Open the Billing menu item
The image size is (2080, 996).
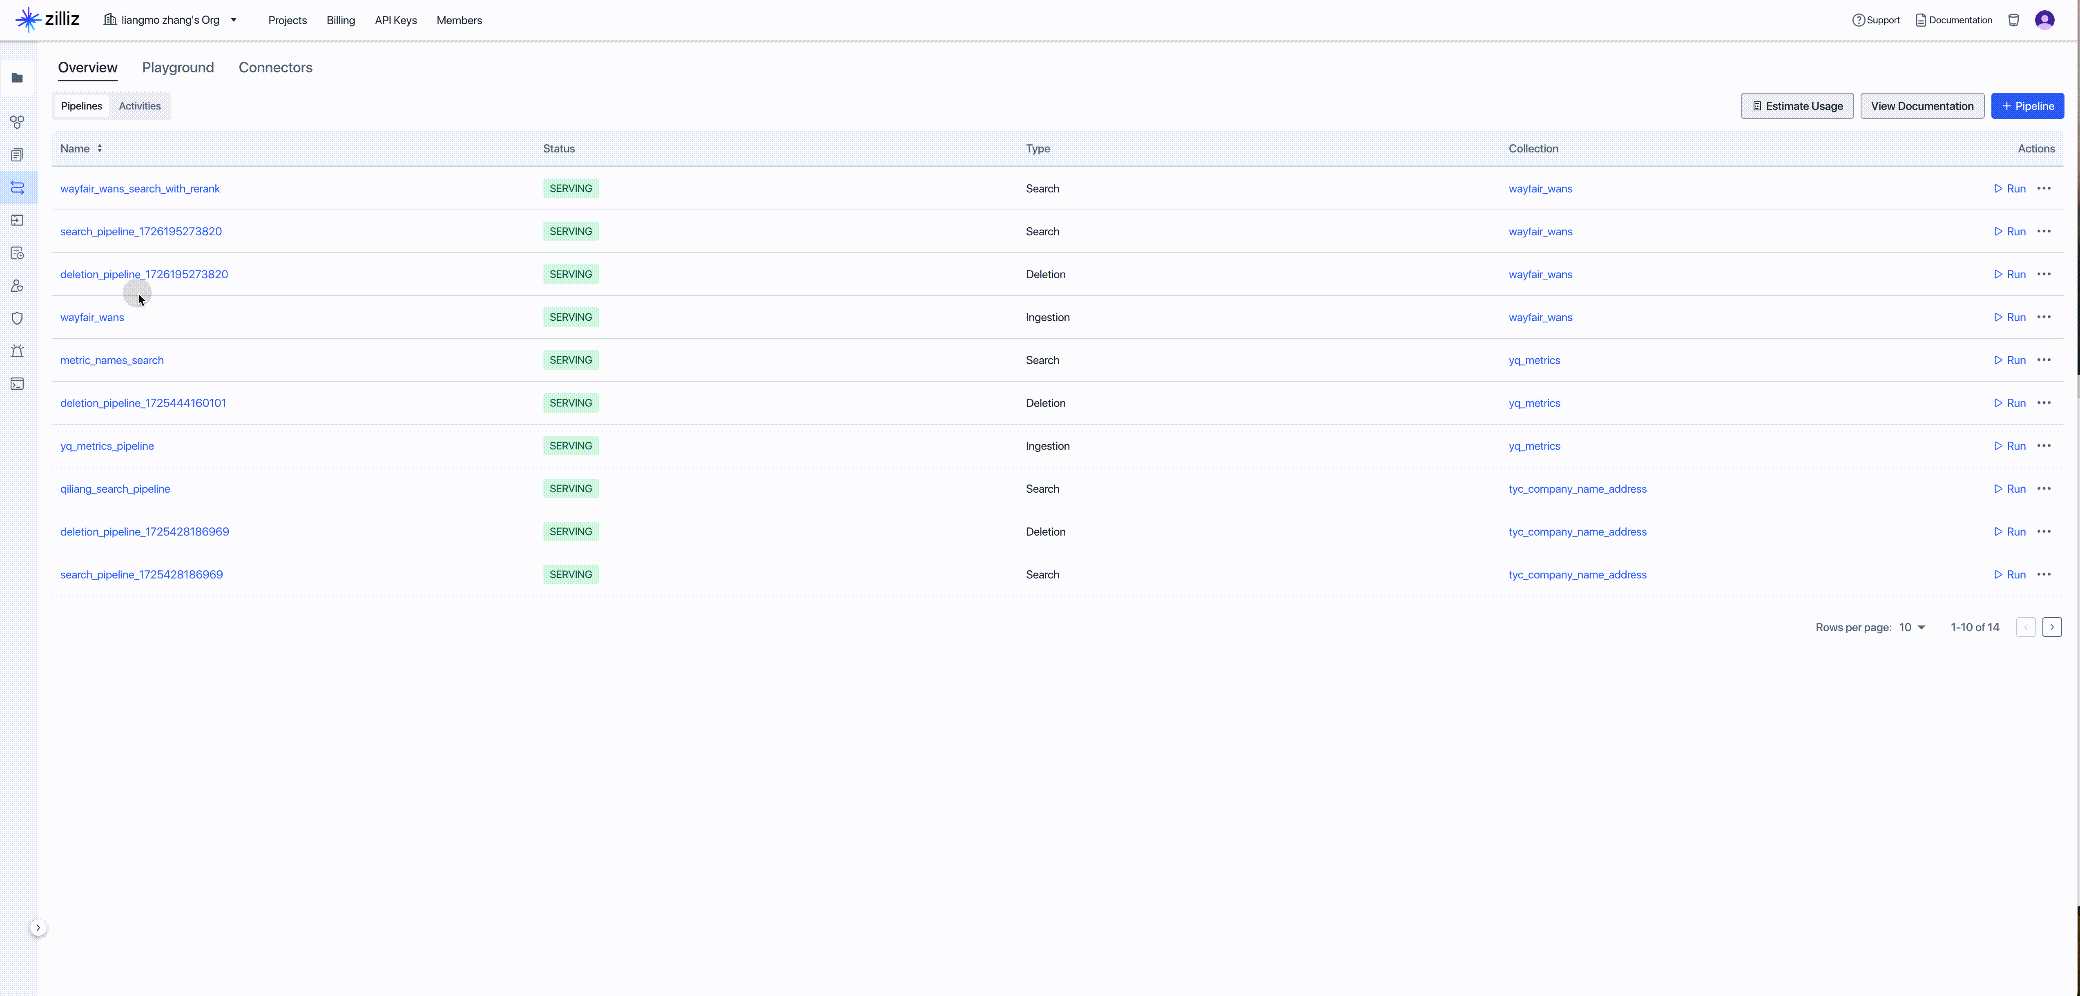[x=340, y=20]
